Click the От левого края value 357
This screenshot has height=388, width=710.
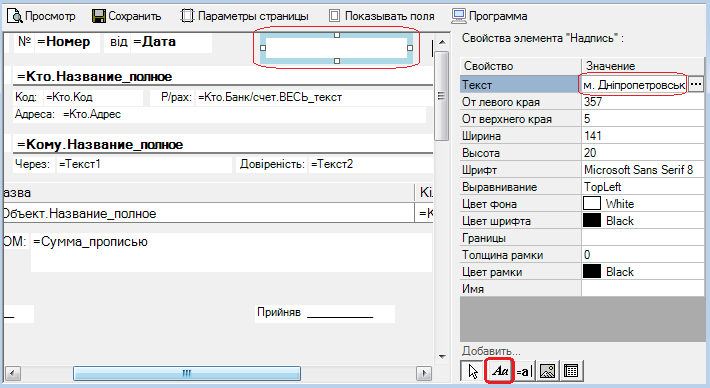click(x=643, y=102)
